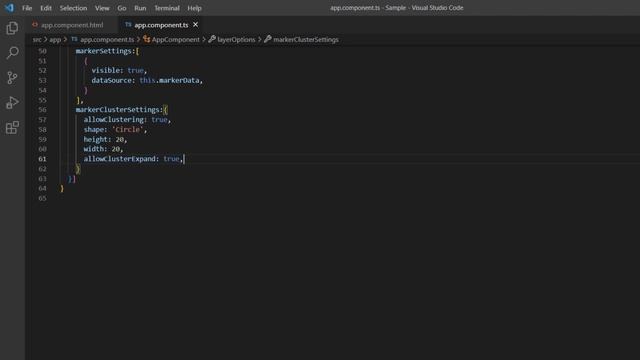This screenshot has height=360, width=640.
Task: Click line number 61 in gutter
Action: point(42,159)
